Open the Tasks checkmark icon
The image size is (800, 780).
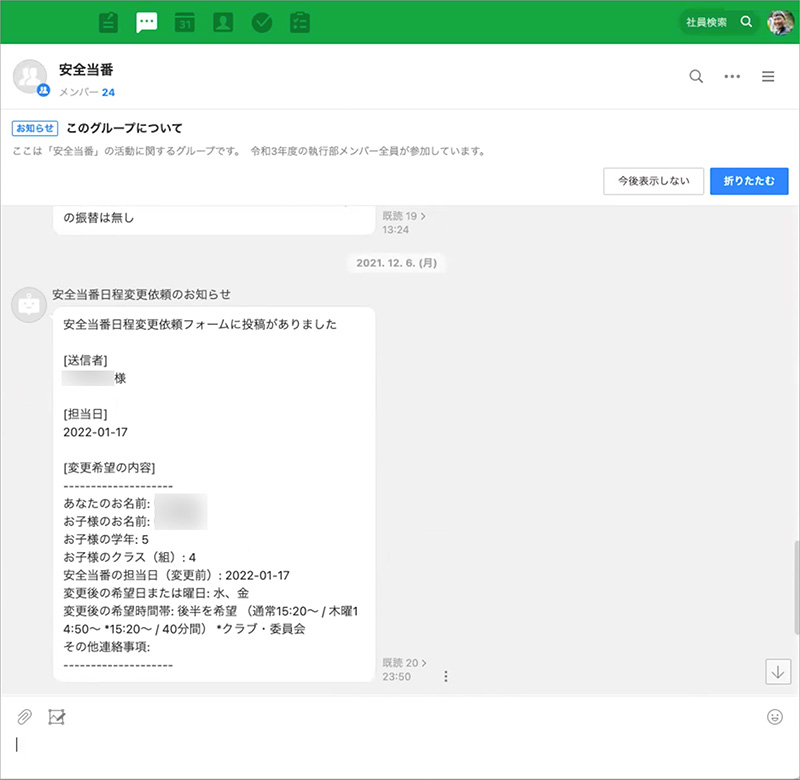pyautogui.click(x=261, y=22)
